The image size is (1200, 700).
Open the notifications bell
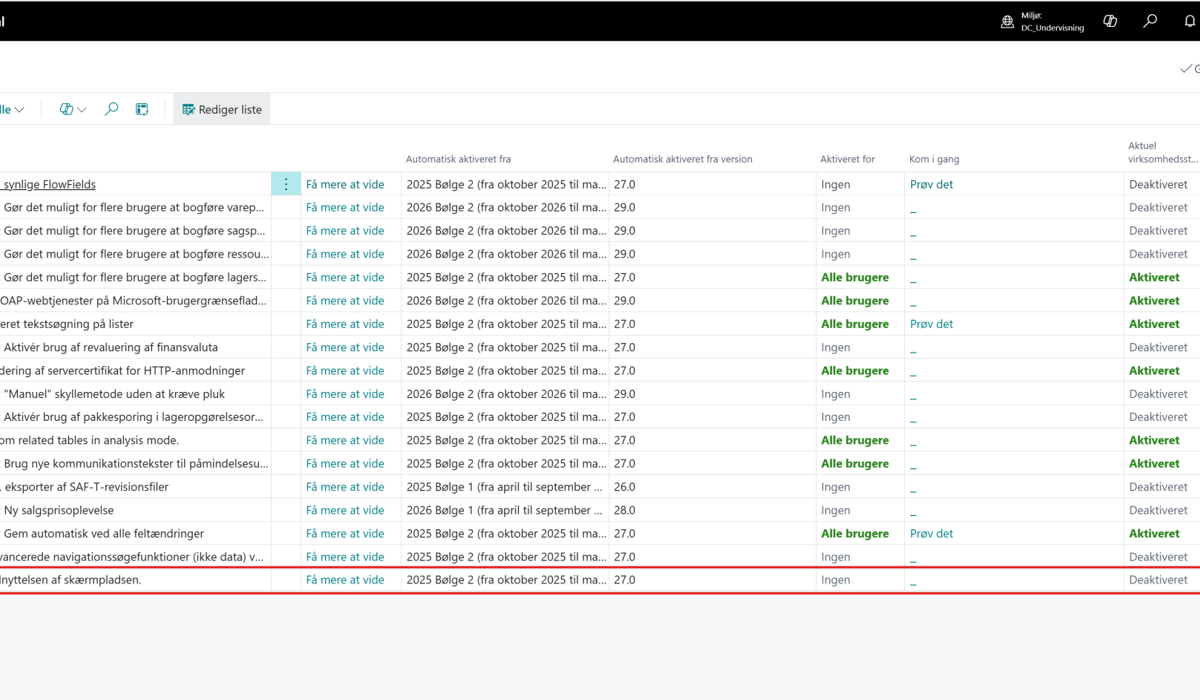[x=1190, y=21]
